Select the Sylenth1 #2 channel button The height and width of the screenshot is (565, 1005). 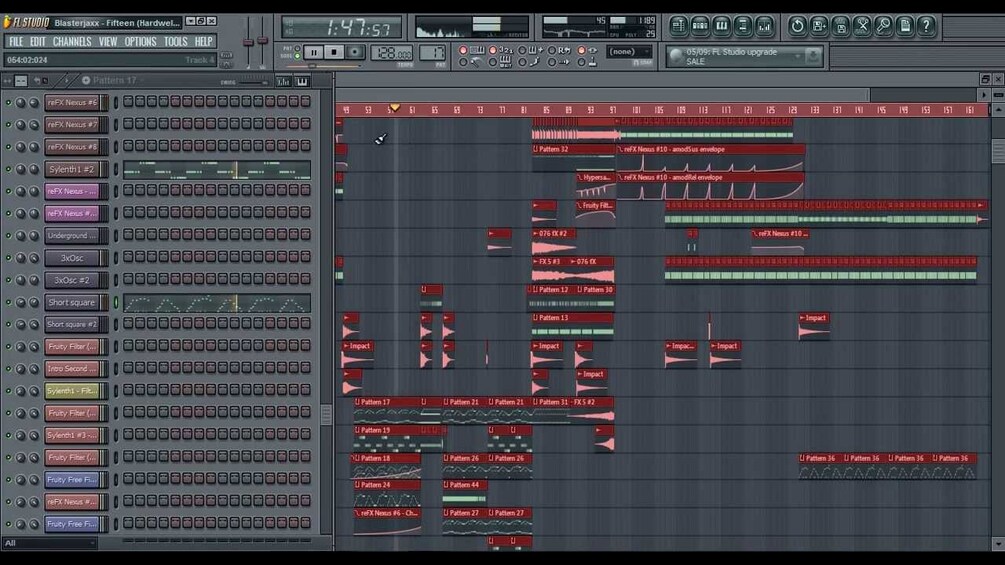(x=72, y=170)
